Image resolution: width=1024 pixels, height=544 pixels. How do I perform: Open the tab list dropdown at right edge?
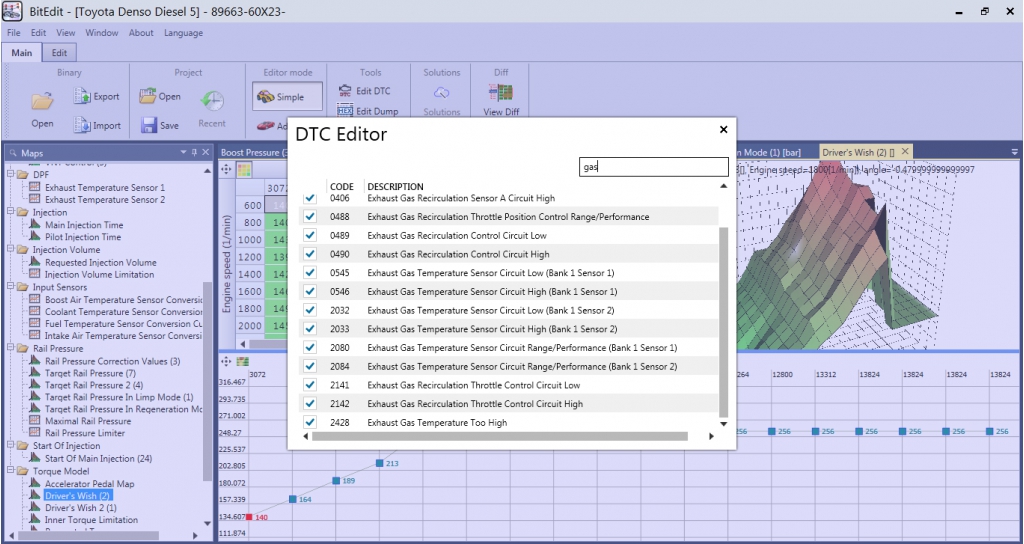(x=1015, y=152)
